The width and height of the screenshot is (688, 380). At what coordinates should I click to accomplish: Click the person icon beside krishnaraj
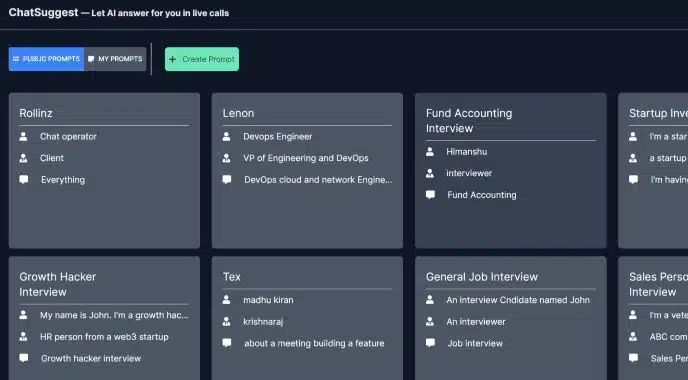click(x=226, y=322)
